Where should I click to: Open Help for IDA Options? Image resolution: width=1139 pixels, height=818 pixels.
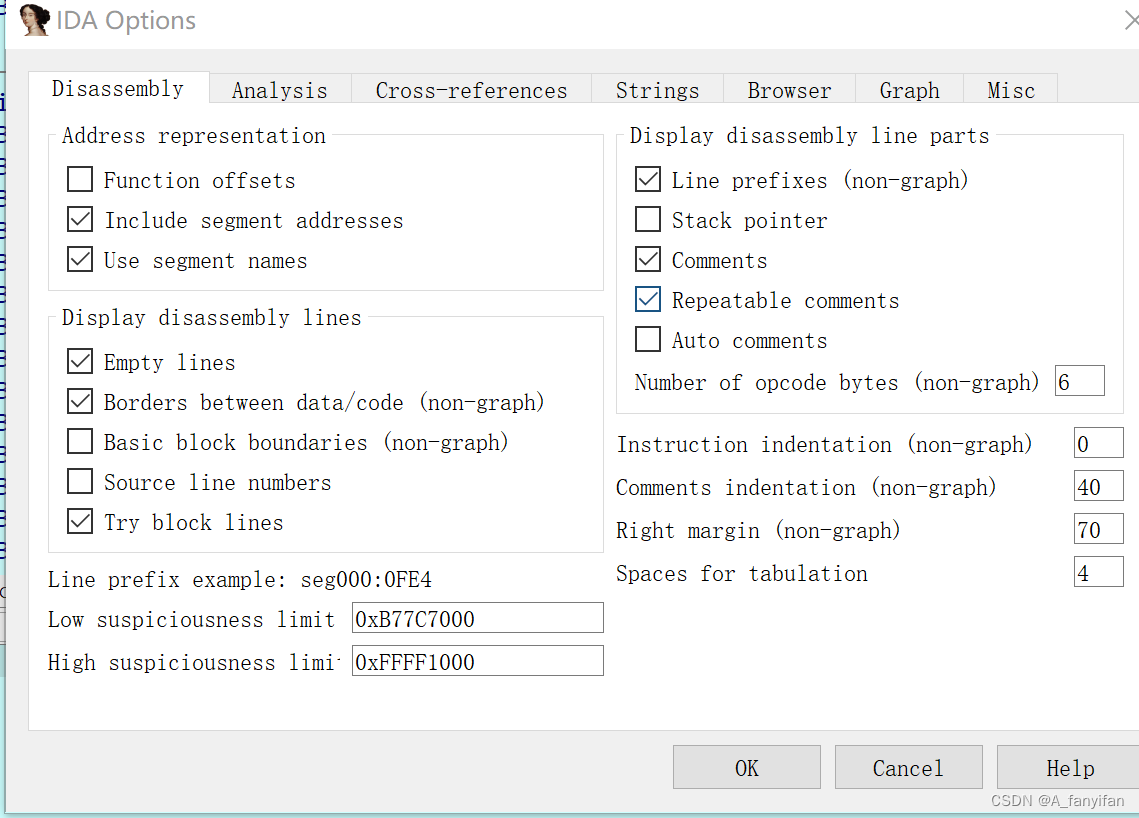point(1069,767)
